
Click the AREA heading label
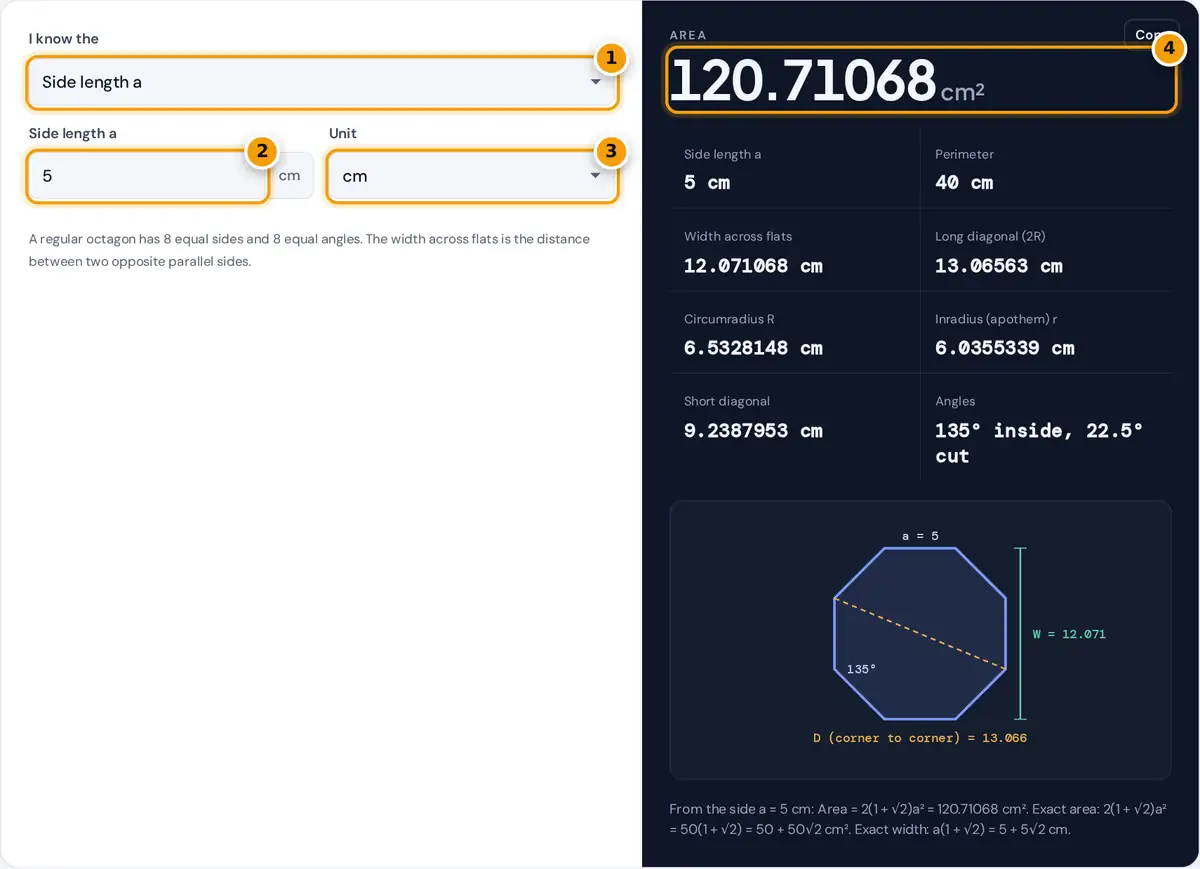[x=688, y=35]
